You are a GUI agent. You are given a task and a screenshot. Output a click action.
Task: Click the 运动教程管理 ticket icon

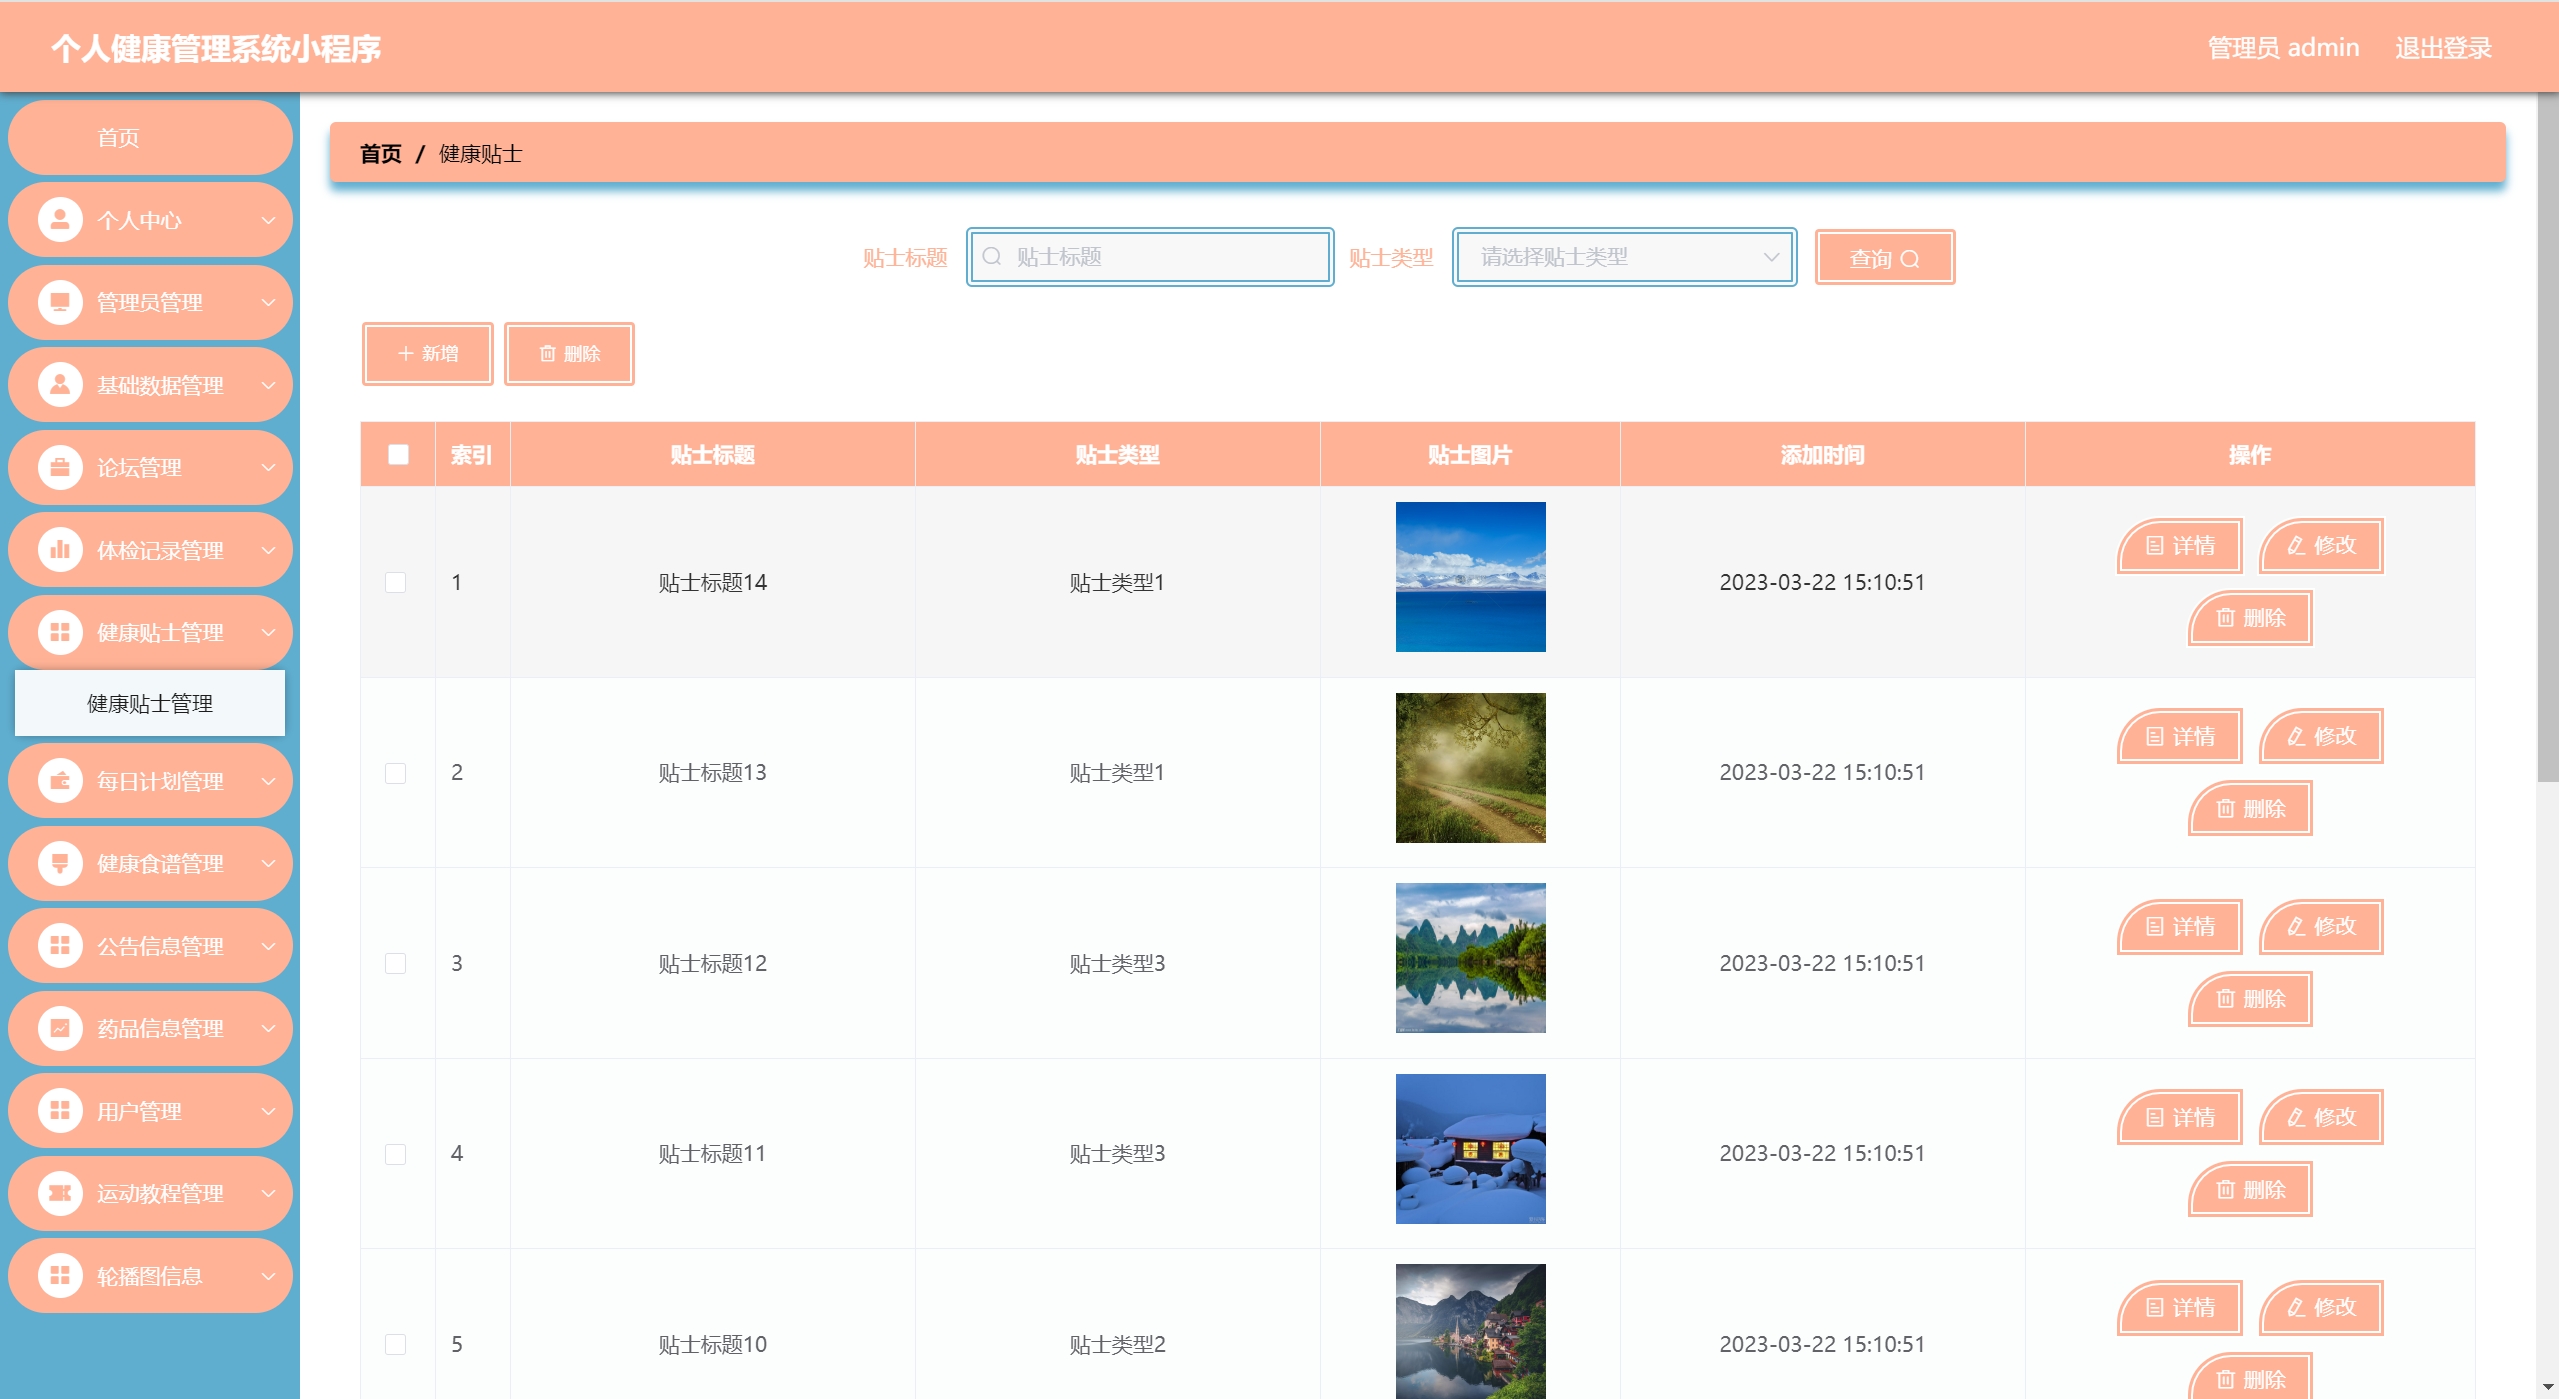(x=60, y=1193)
